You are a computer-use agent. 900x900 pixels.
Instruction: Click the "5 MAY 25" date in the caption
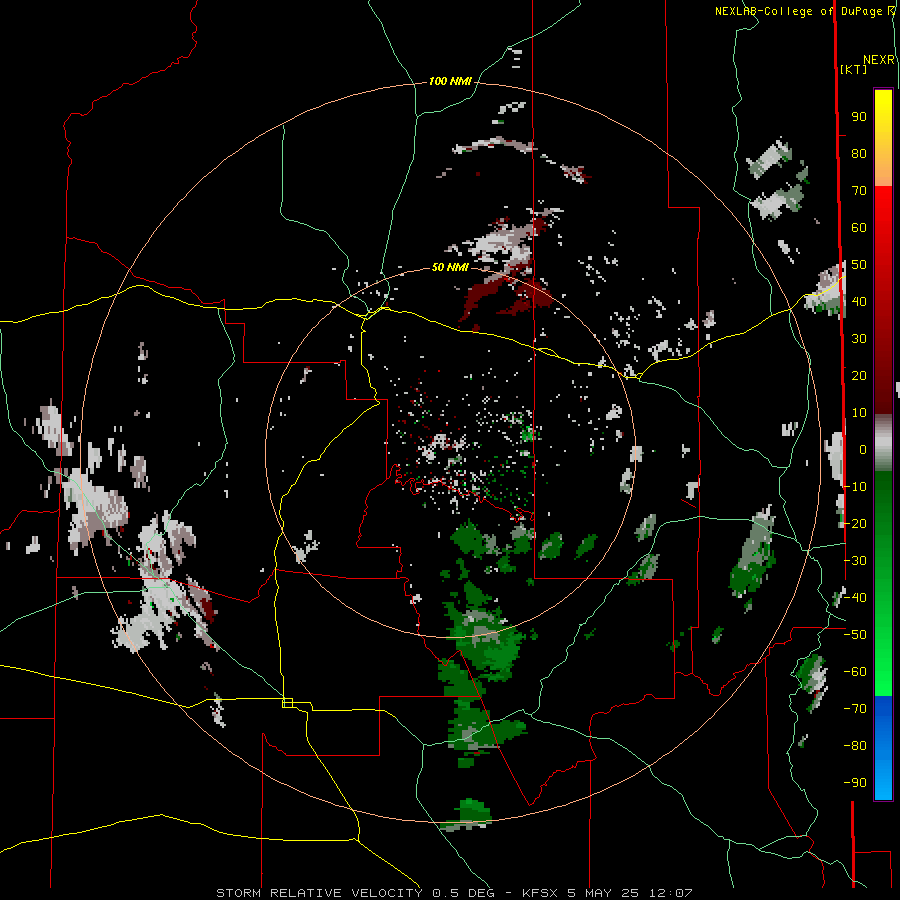pos(603,893)
